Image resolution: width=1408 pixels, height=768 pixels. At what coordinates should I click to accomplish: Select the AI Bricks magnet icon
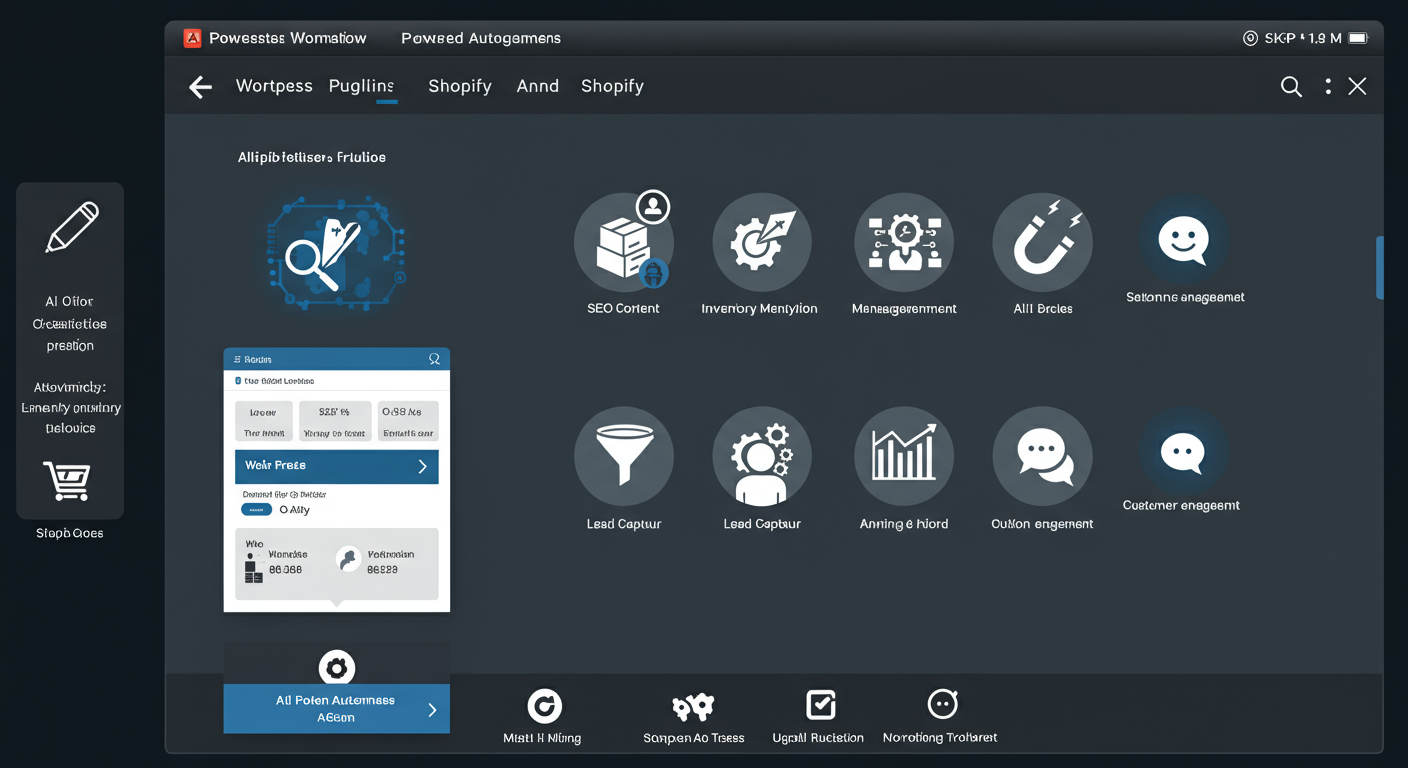point(1042,241)
